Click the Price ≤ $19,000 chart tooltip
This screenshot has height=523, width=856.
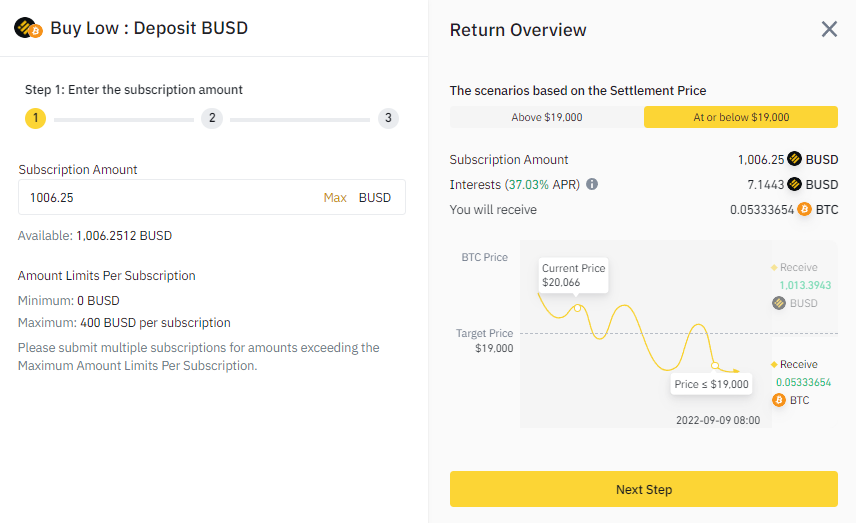(x=711, y=384)
